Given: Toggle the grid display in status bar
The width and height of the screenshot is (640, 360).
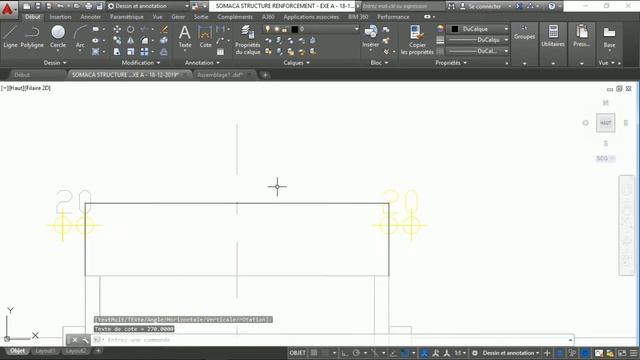Looking at the screenshot, I should tap(314, 353).
